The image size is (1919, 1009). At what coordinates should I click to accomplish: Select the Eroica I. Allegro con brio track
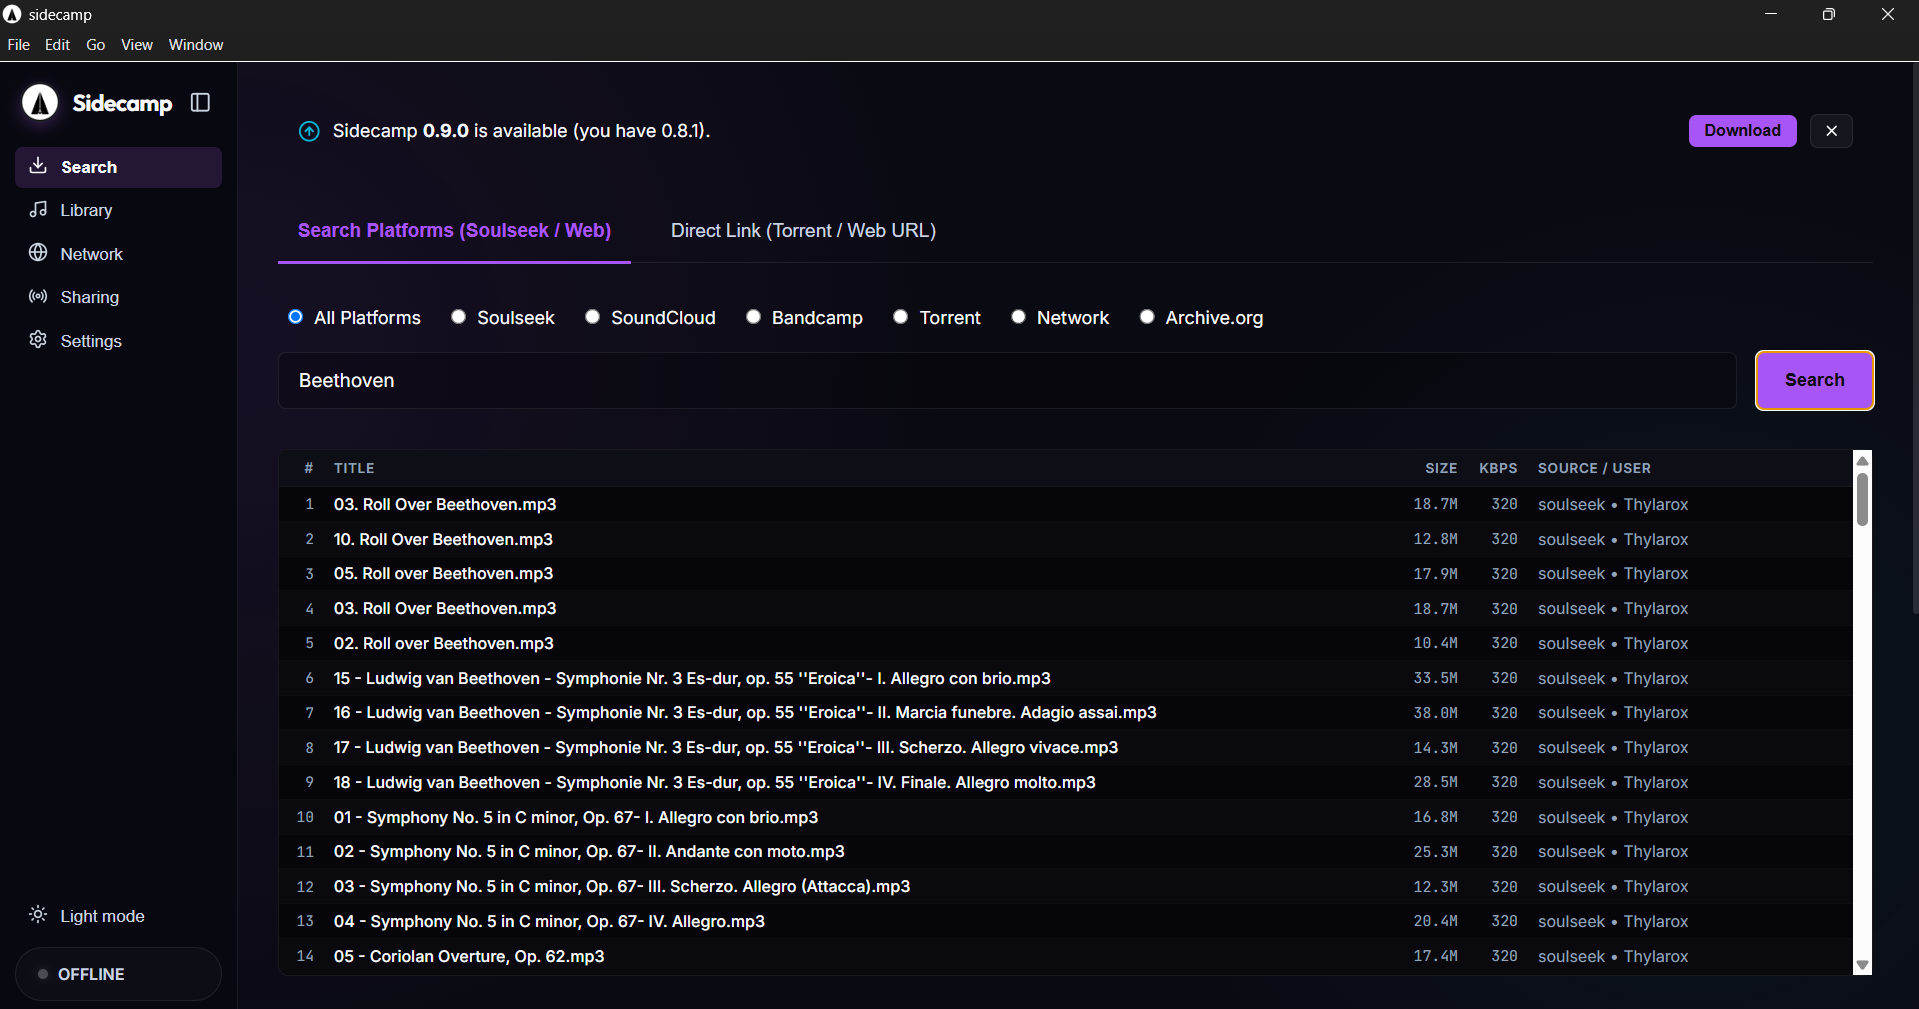(1066, 678)
